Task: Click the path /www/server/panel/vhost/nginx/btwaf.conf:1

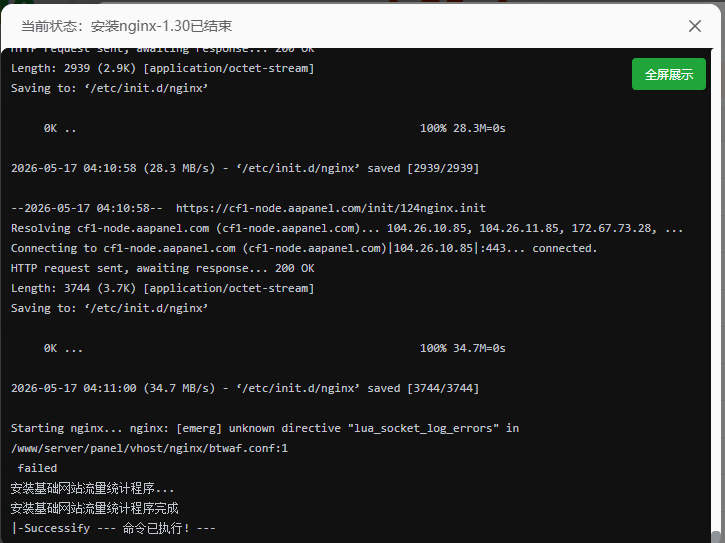Action: pos(149,448)
